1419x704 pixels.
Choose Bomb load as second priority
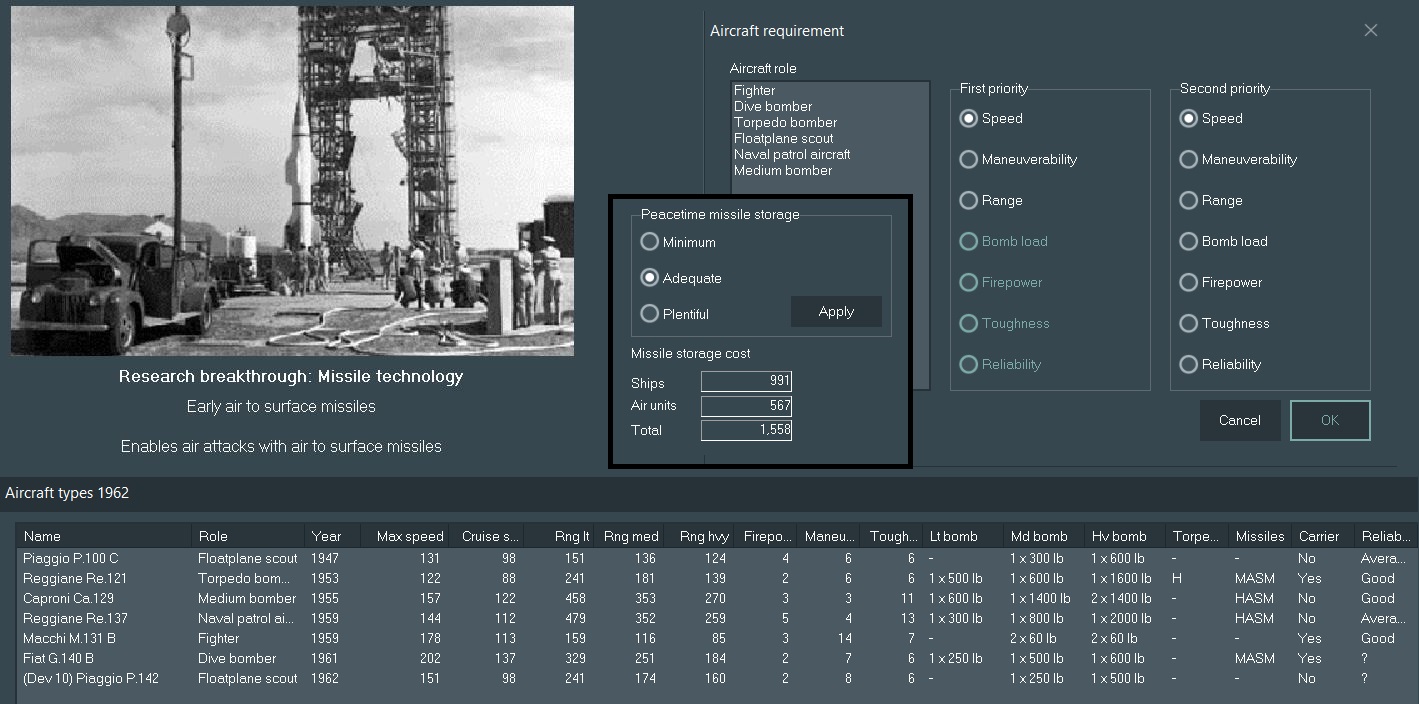(1224, 241)
